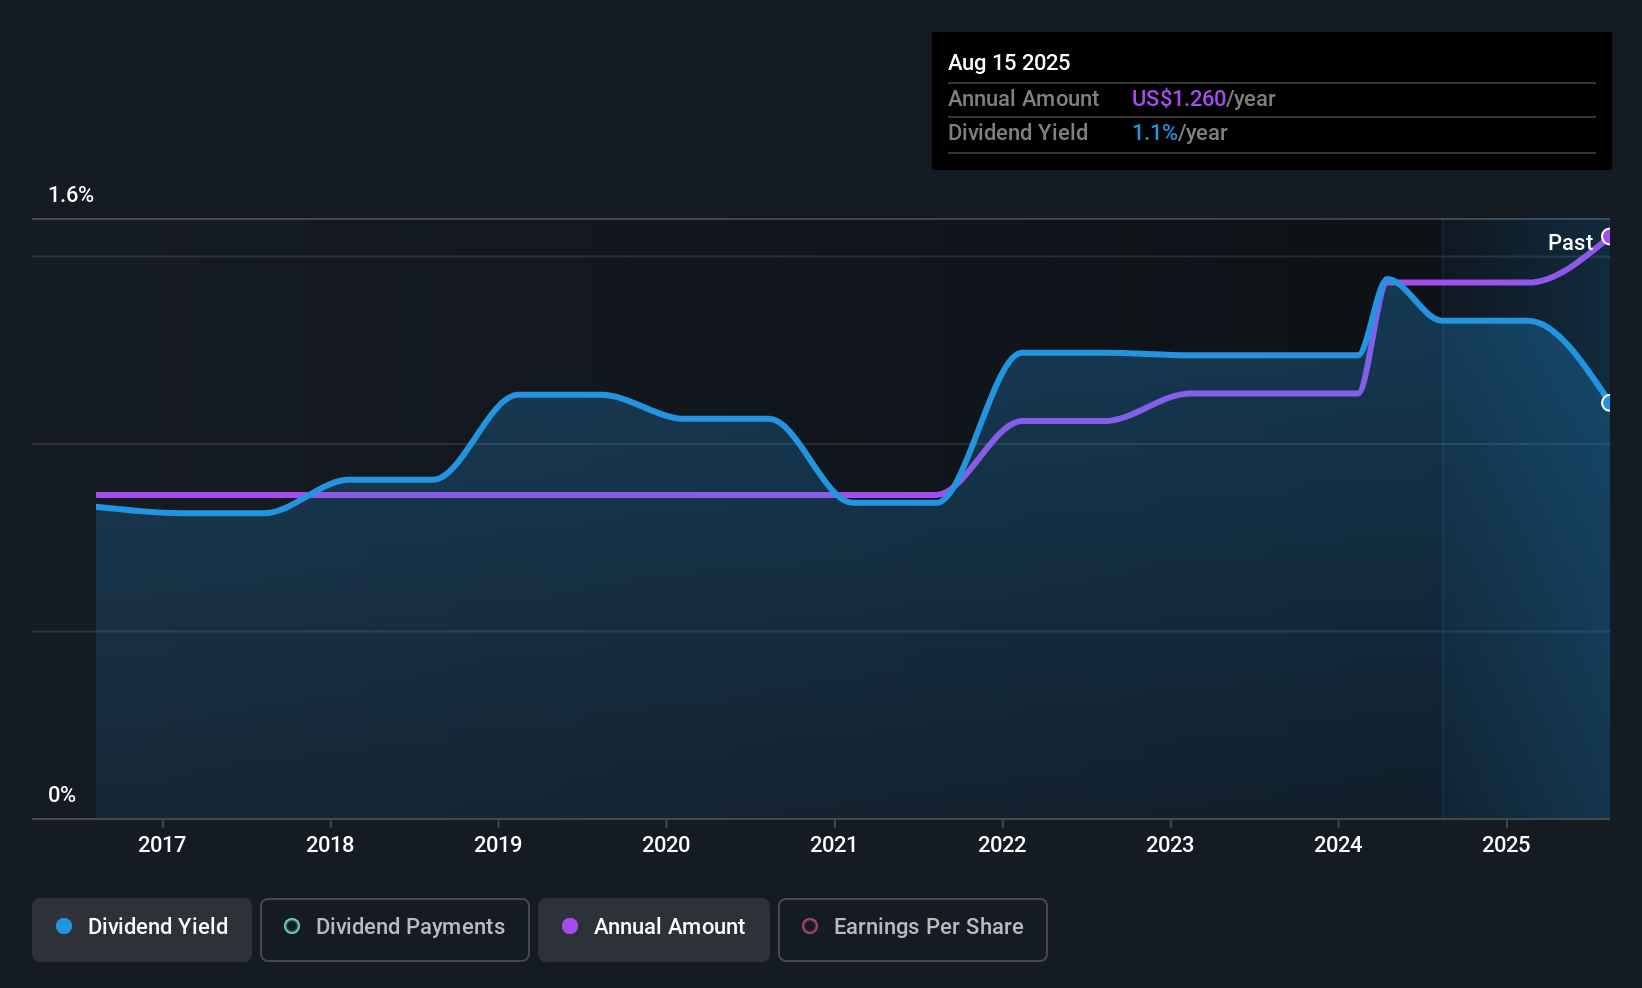Toggle the Annual Amount legend button

(x=654, y=930)
